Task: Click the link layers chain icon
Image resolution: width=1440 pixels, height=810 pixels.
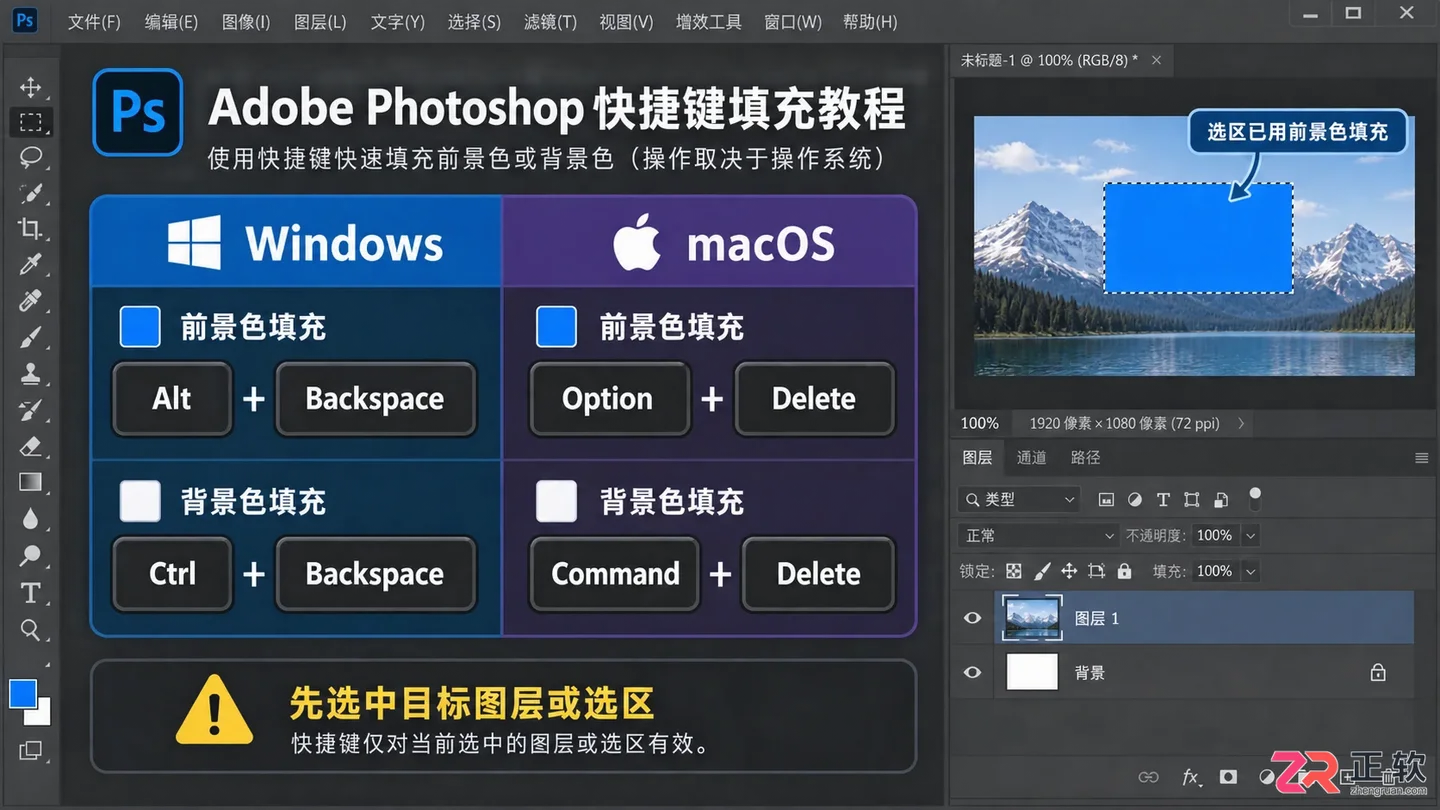Action: point(1149,777)
